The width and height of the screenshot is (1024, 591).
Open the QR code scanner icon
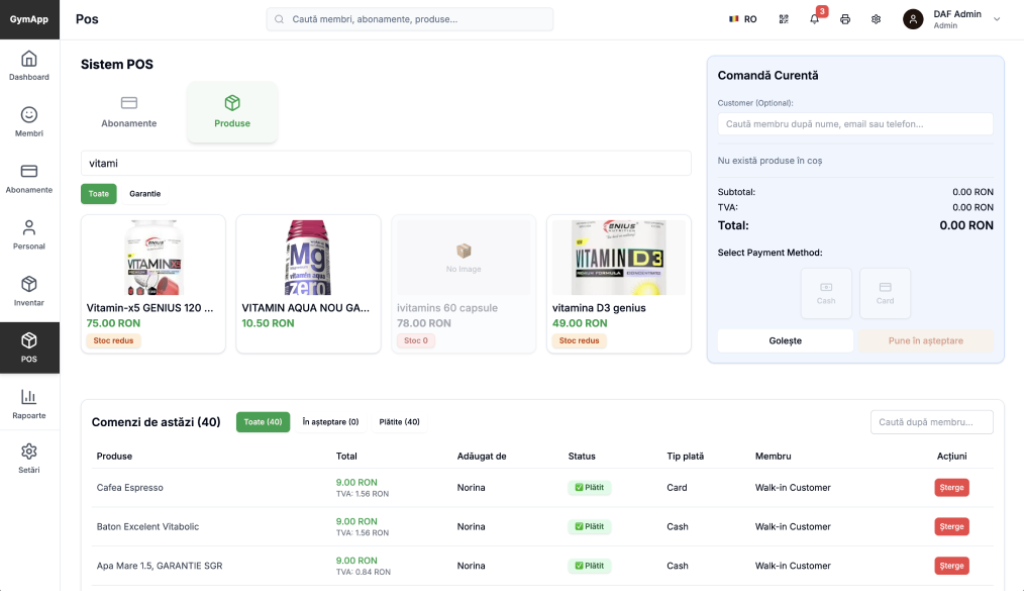(783, 19)
